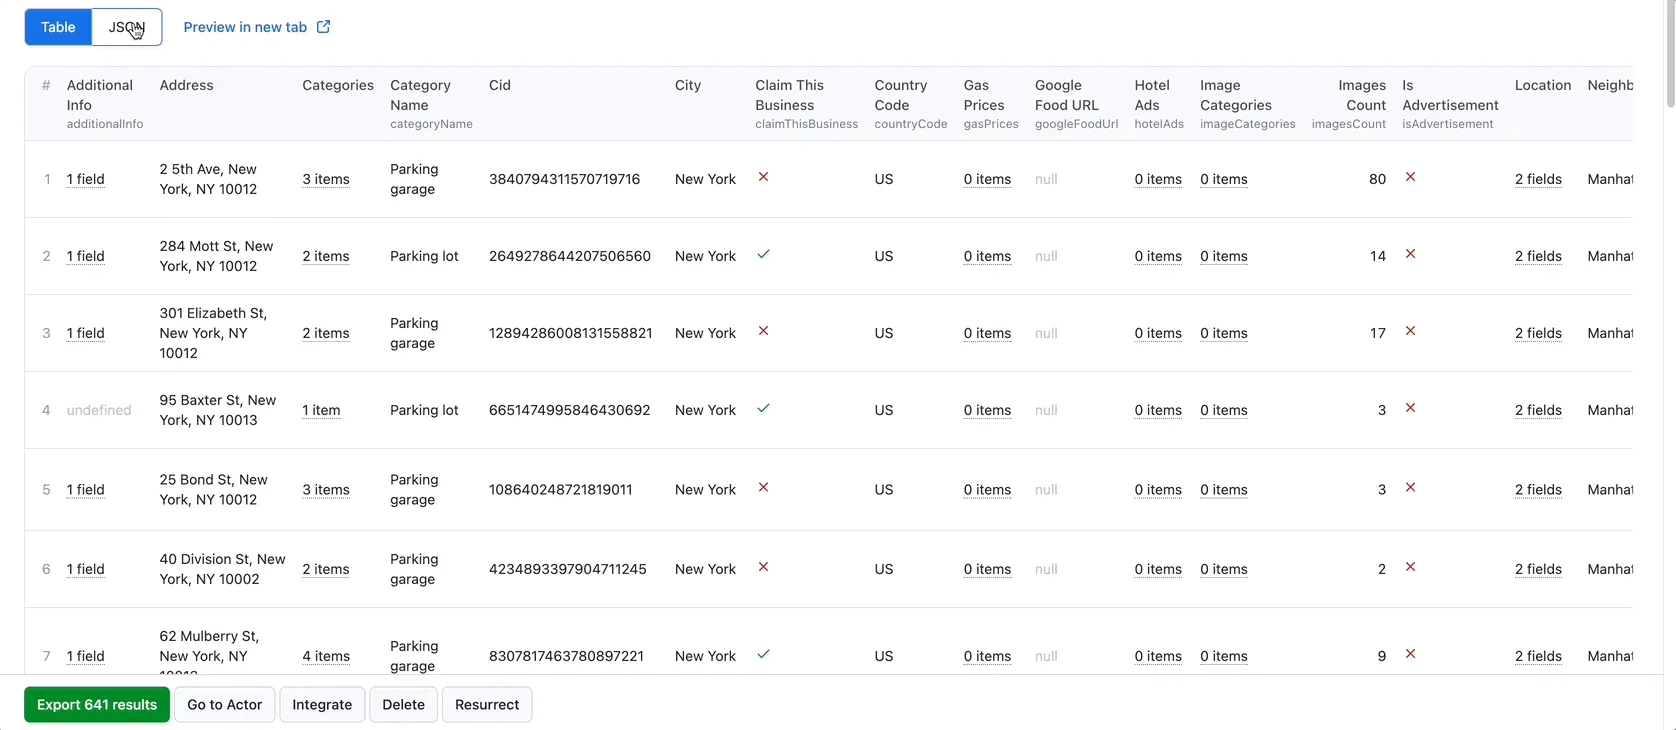The height and width of the screenshot is (730, 1676).
Task: Click Is Advertisement red cross in 301 Elizabeth St row
Action: [1410, 331]
